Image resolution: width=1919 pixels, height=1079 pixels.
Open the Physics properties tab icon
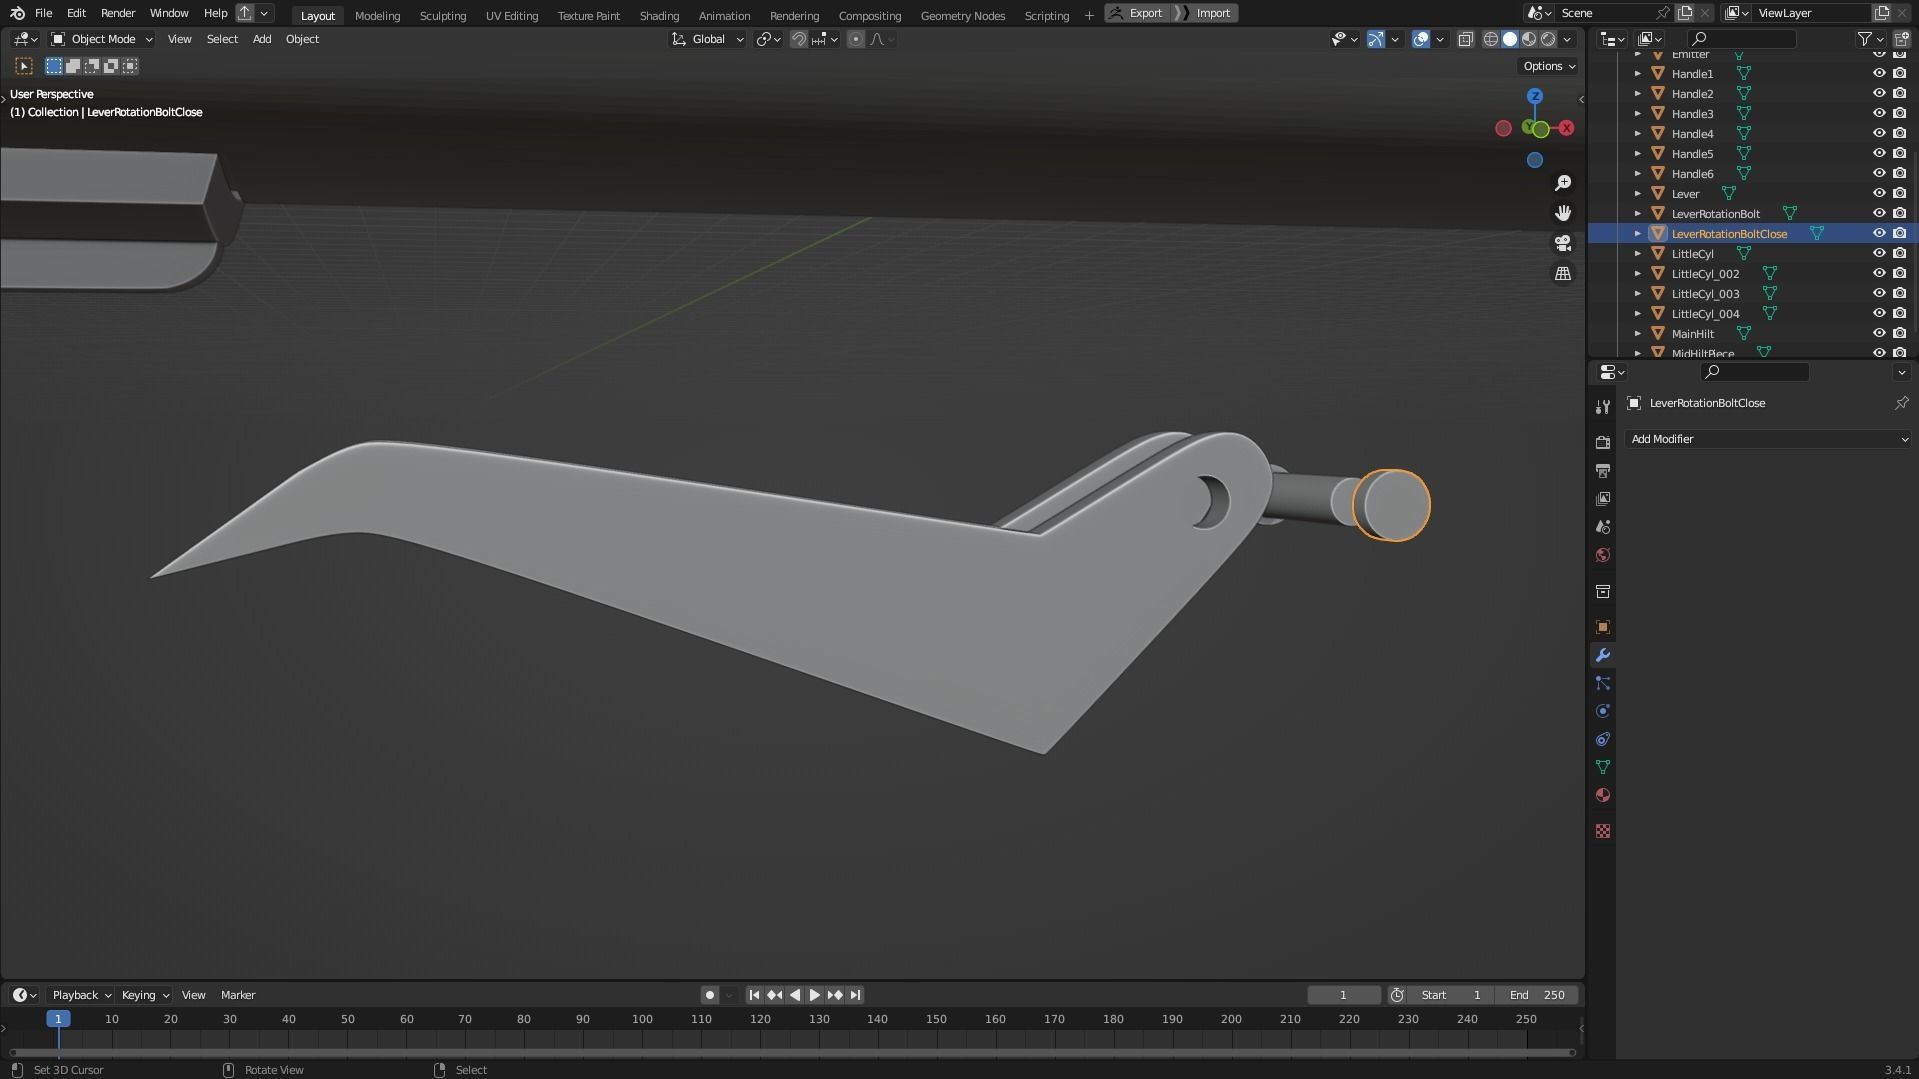pos(1603,711)
